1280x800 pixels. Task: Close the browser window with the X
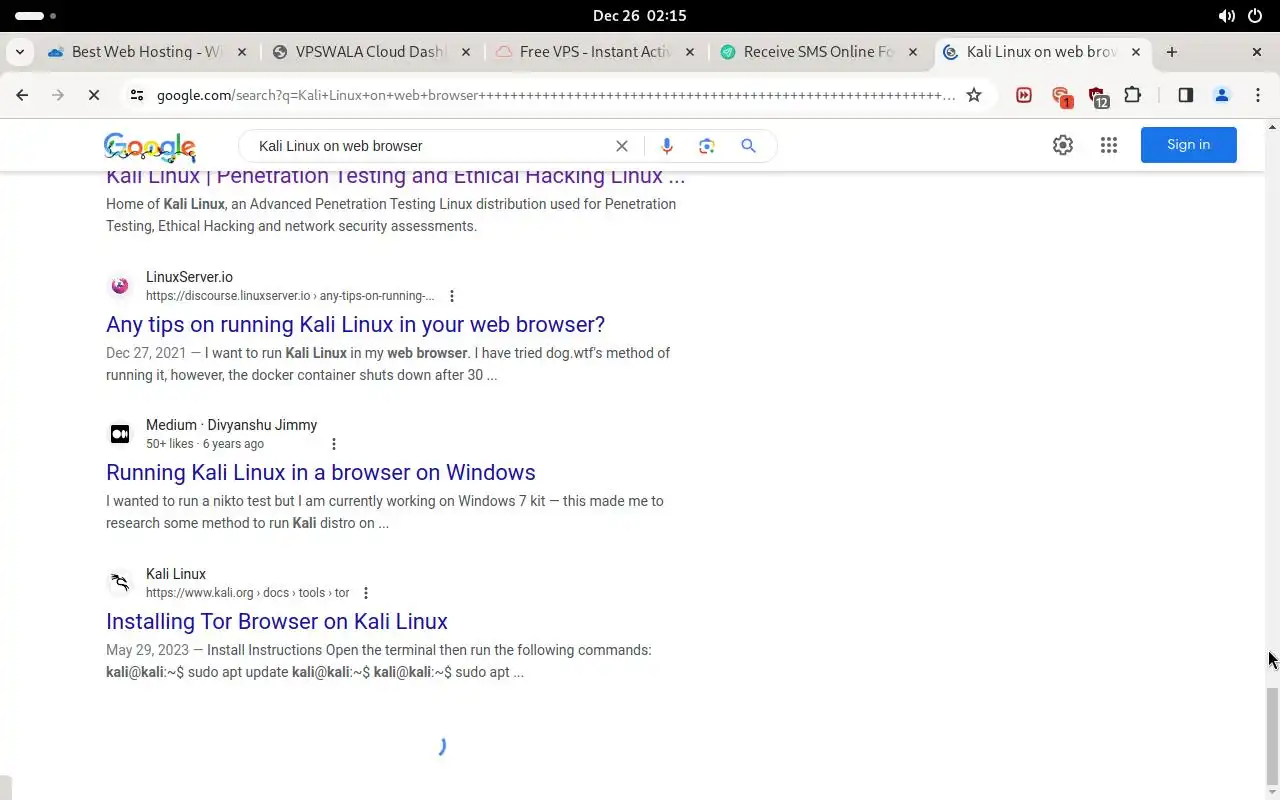click(1257, 52)
